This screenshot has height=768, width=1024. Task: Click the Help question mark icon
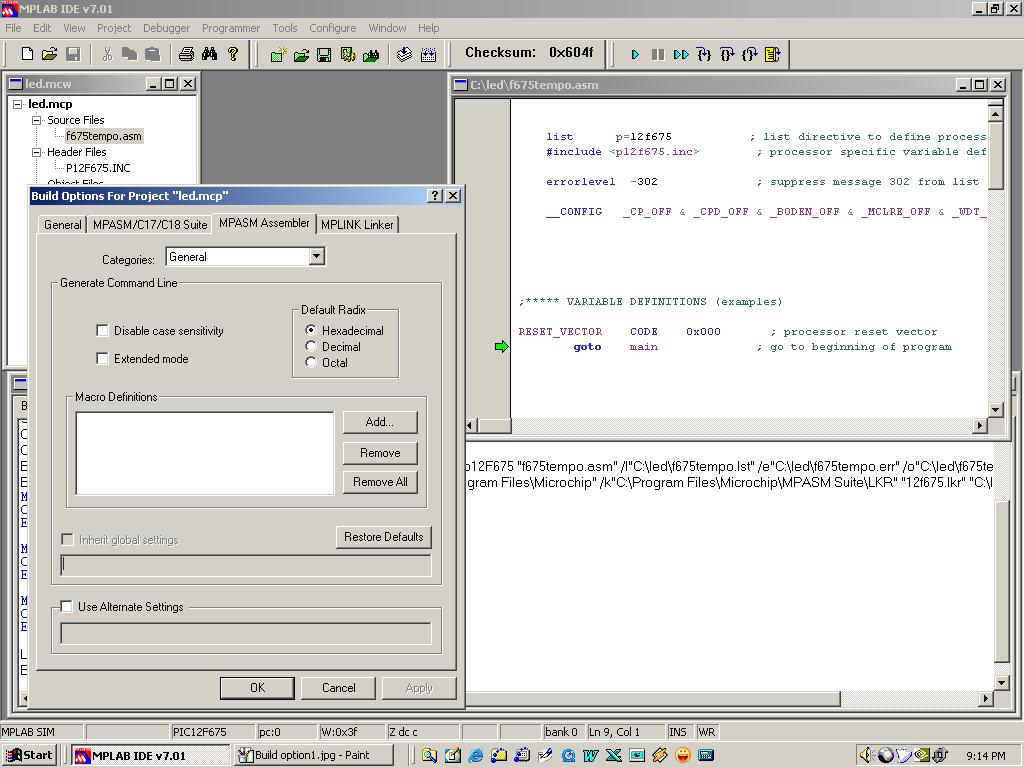232,54
